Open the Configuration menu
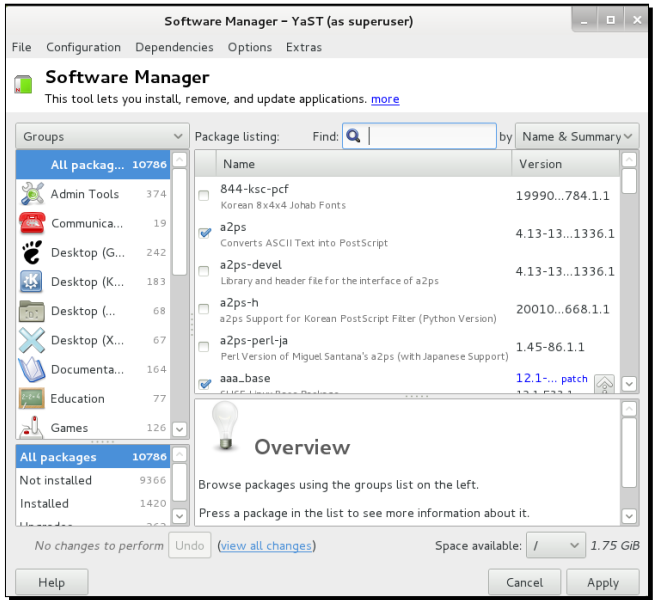The width and height of the screenshot is (658, 602). pyautogui.click(x=83, y=47)
